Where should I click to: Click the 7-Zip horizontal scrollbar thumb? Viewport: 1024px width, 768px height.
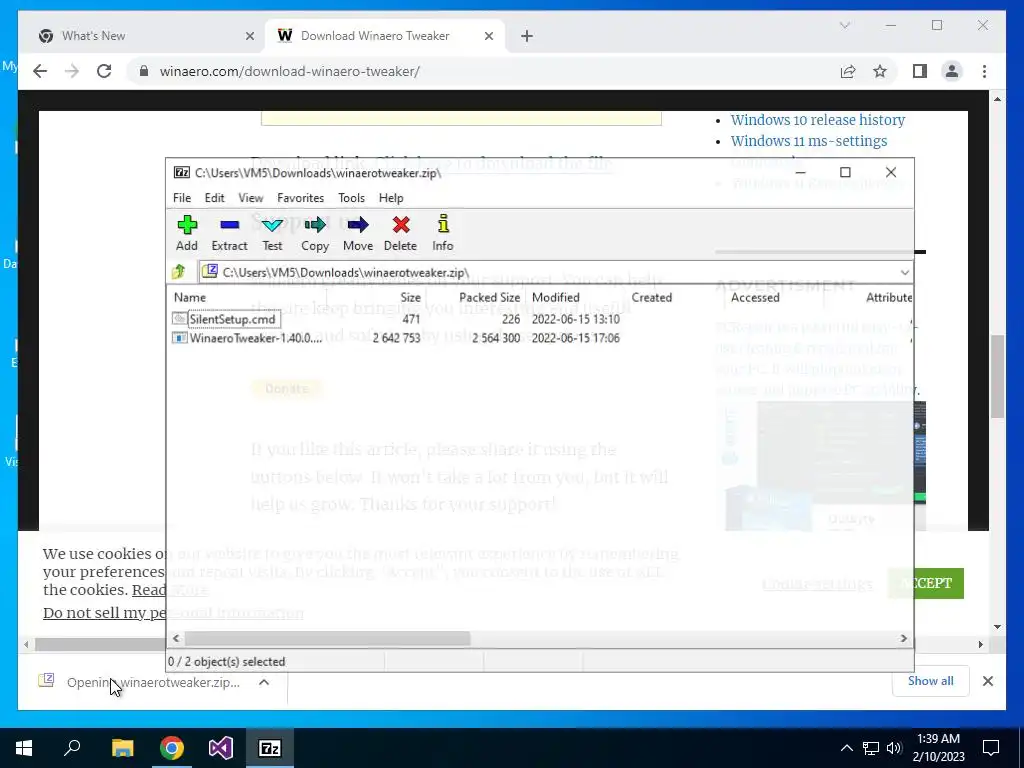(x=327, y=638)
